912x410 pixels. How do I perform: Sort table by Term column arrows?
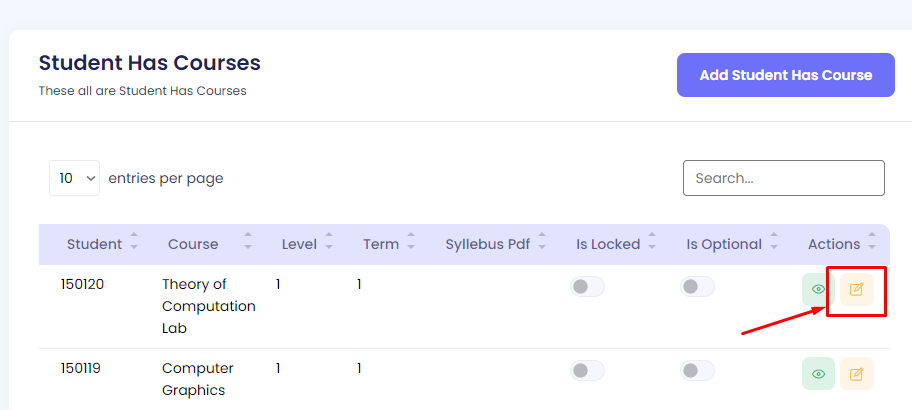[414, 244]
